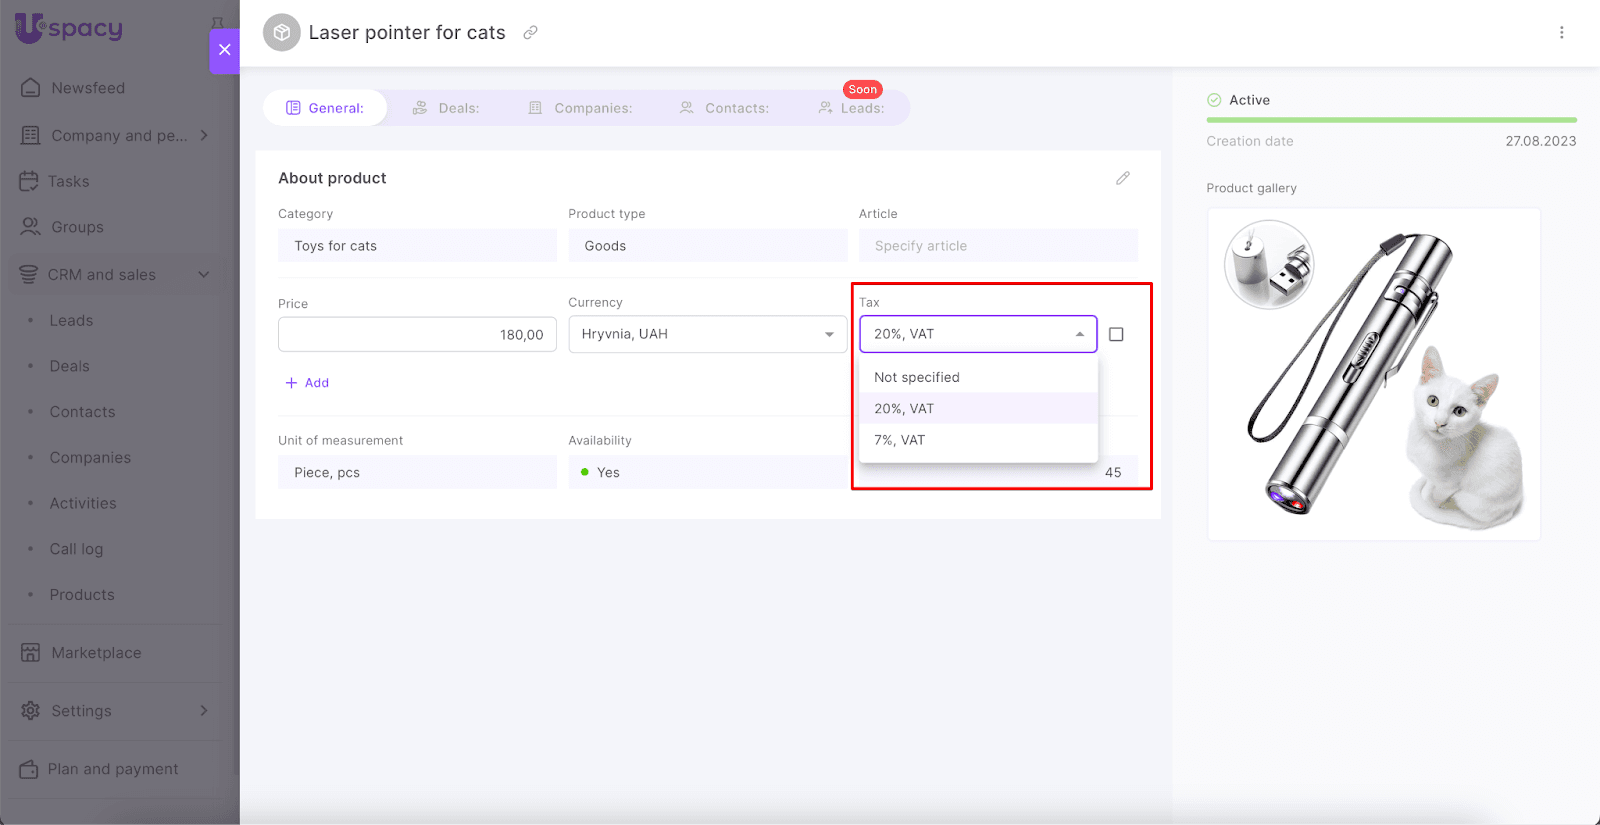This screenshot has width=1600, height=825.
Task: Switch to the Deals tab
Action: [447, 108]
